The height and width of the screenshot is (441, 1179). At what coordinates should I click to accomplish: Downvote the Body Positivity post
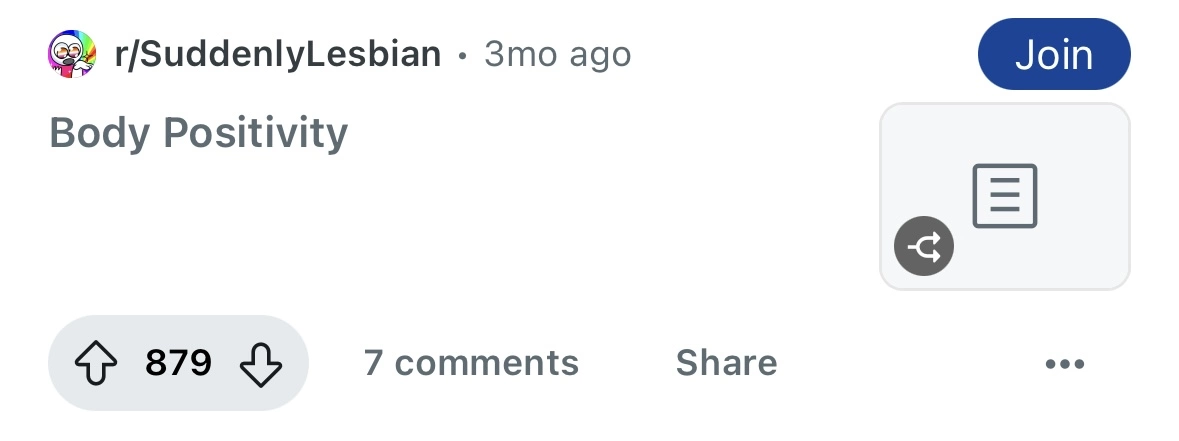click(262, 362)
